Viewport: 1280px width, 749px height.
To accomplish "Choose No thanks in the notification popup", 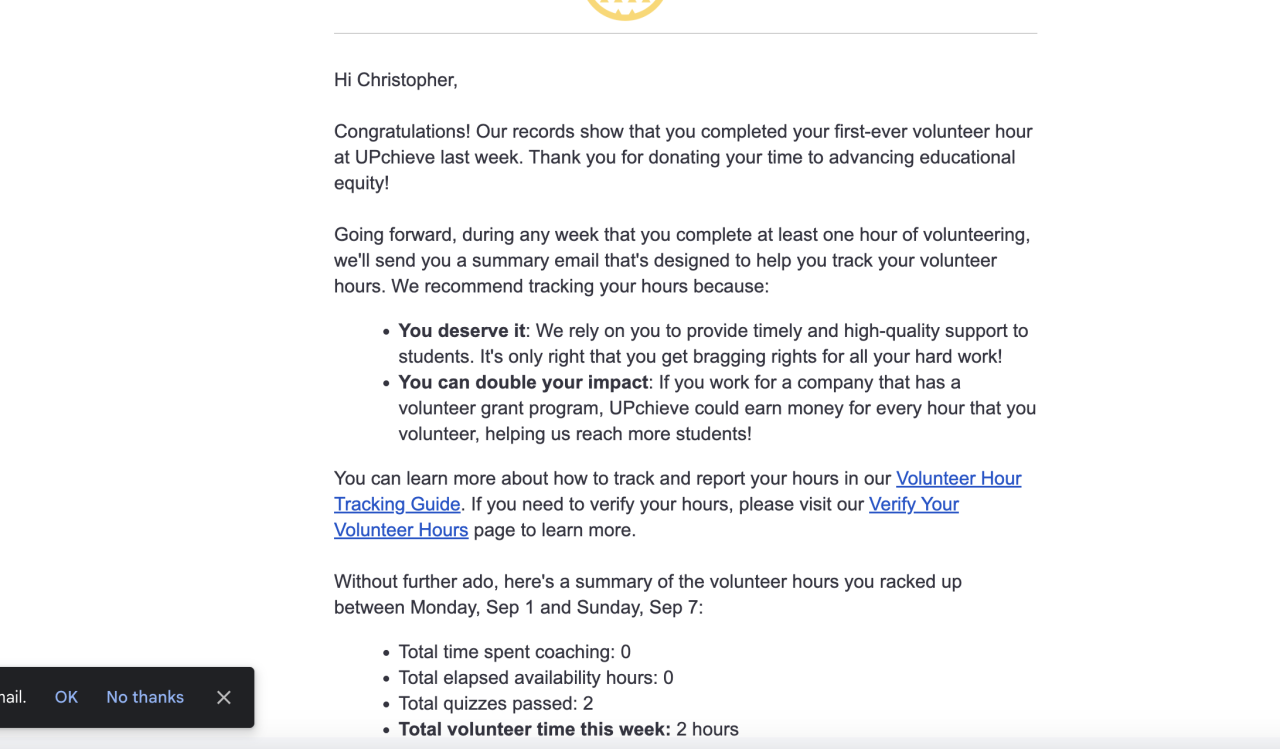I will point(145,697).
